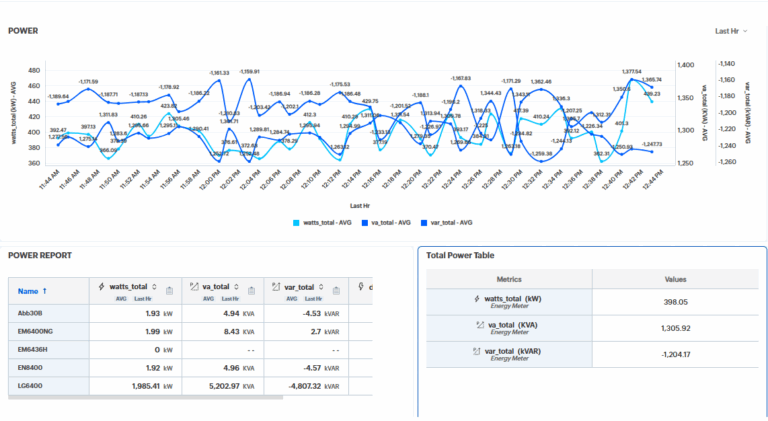Click sort arrows beside va_total header
768x421 pixels.
coord(235,287)
